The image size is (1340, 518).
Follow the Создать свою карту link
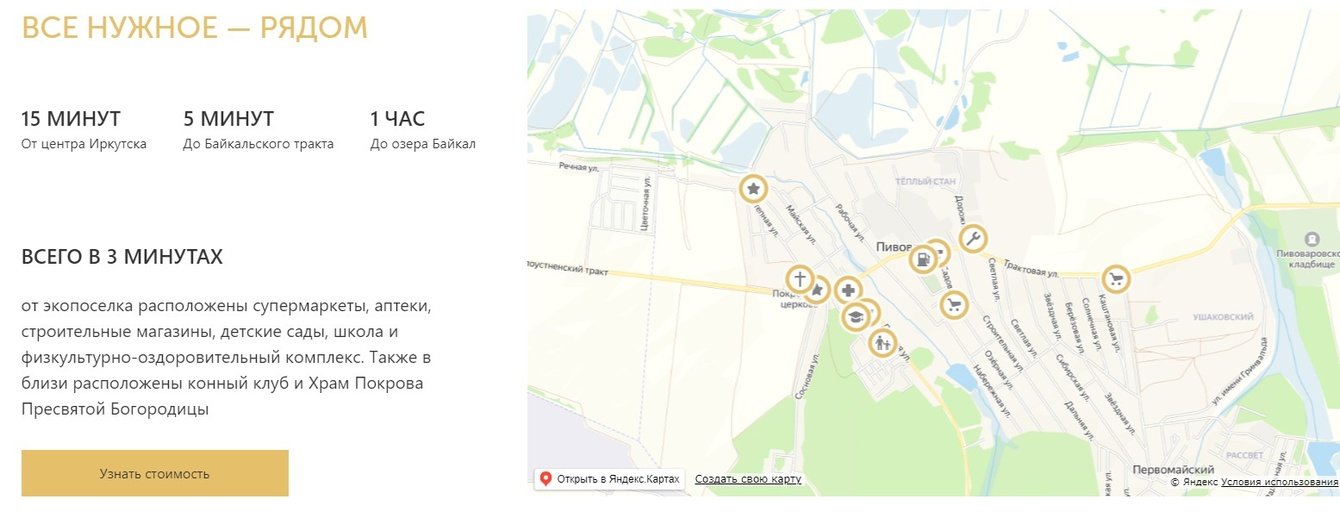[x=748, y=479]
